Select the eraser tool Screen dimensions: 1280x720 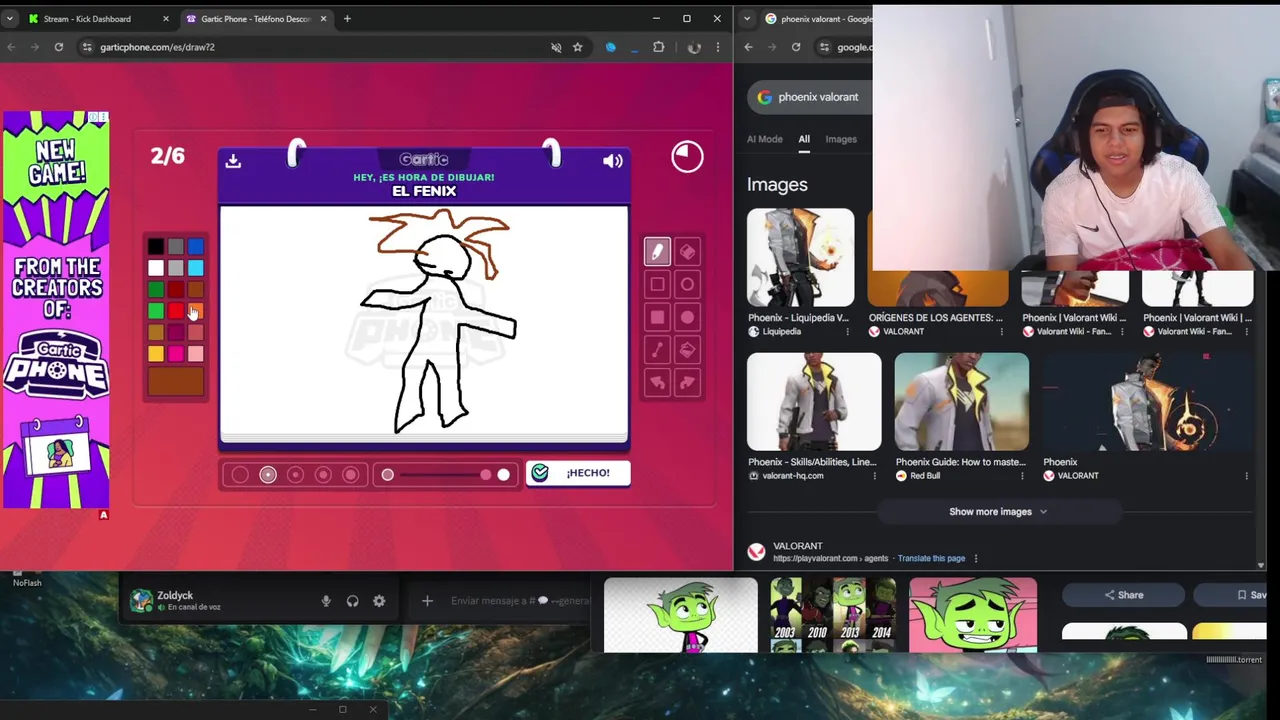pos(687,252)
